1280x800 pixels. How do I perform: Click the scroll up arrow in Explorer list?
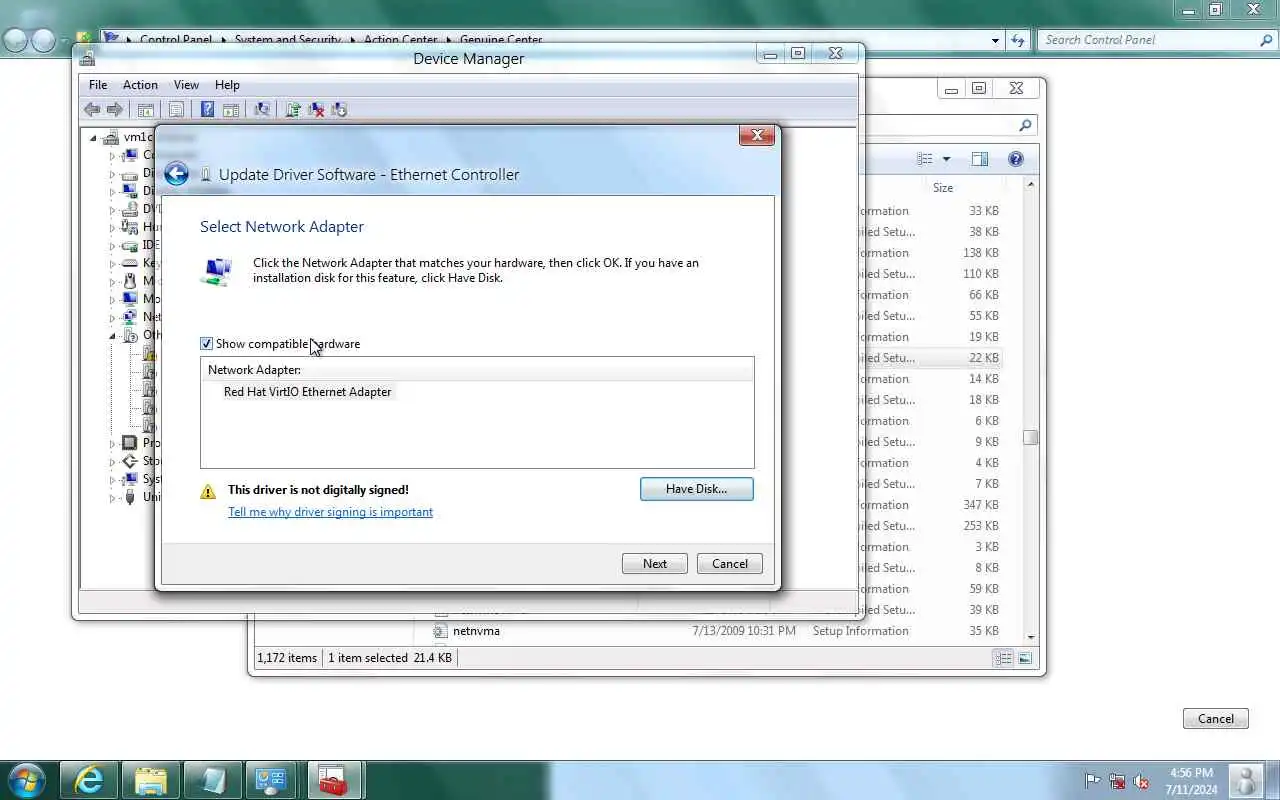point(1030,187)
